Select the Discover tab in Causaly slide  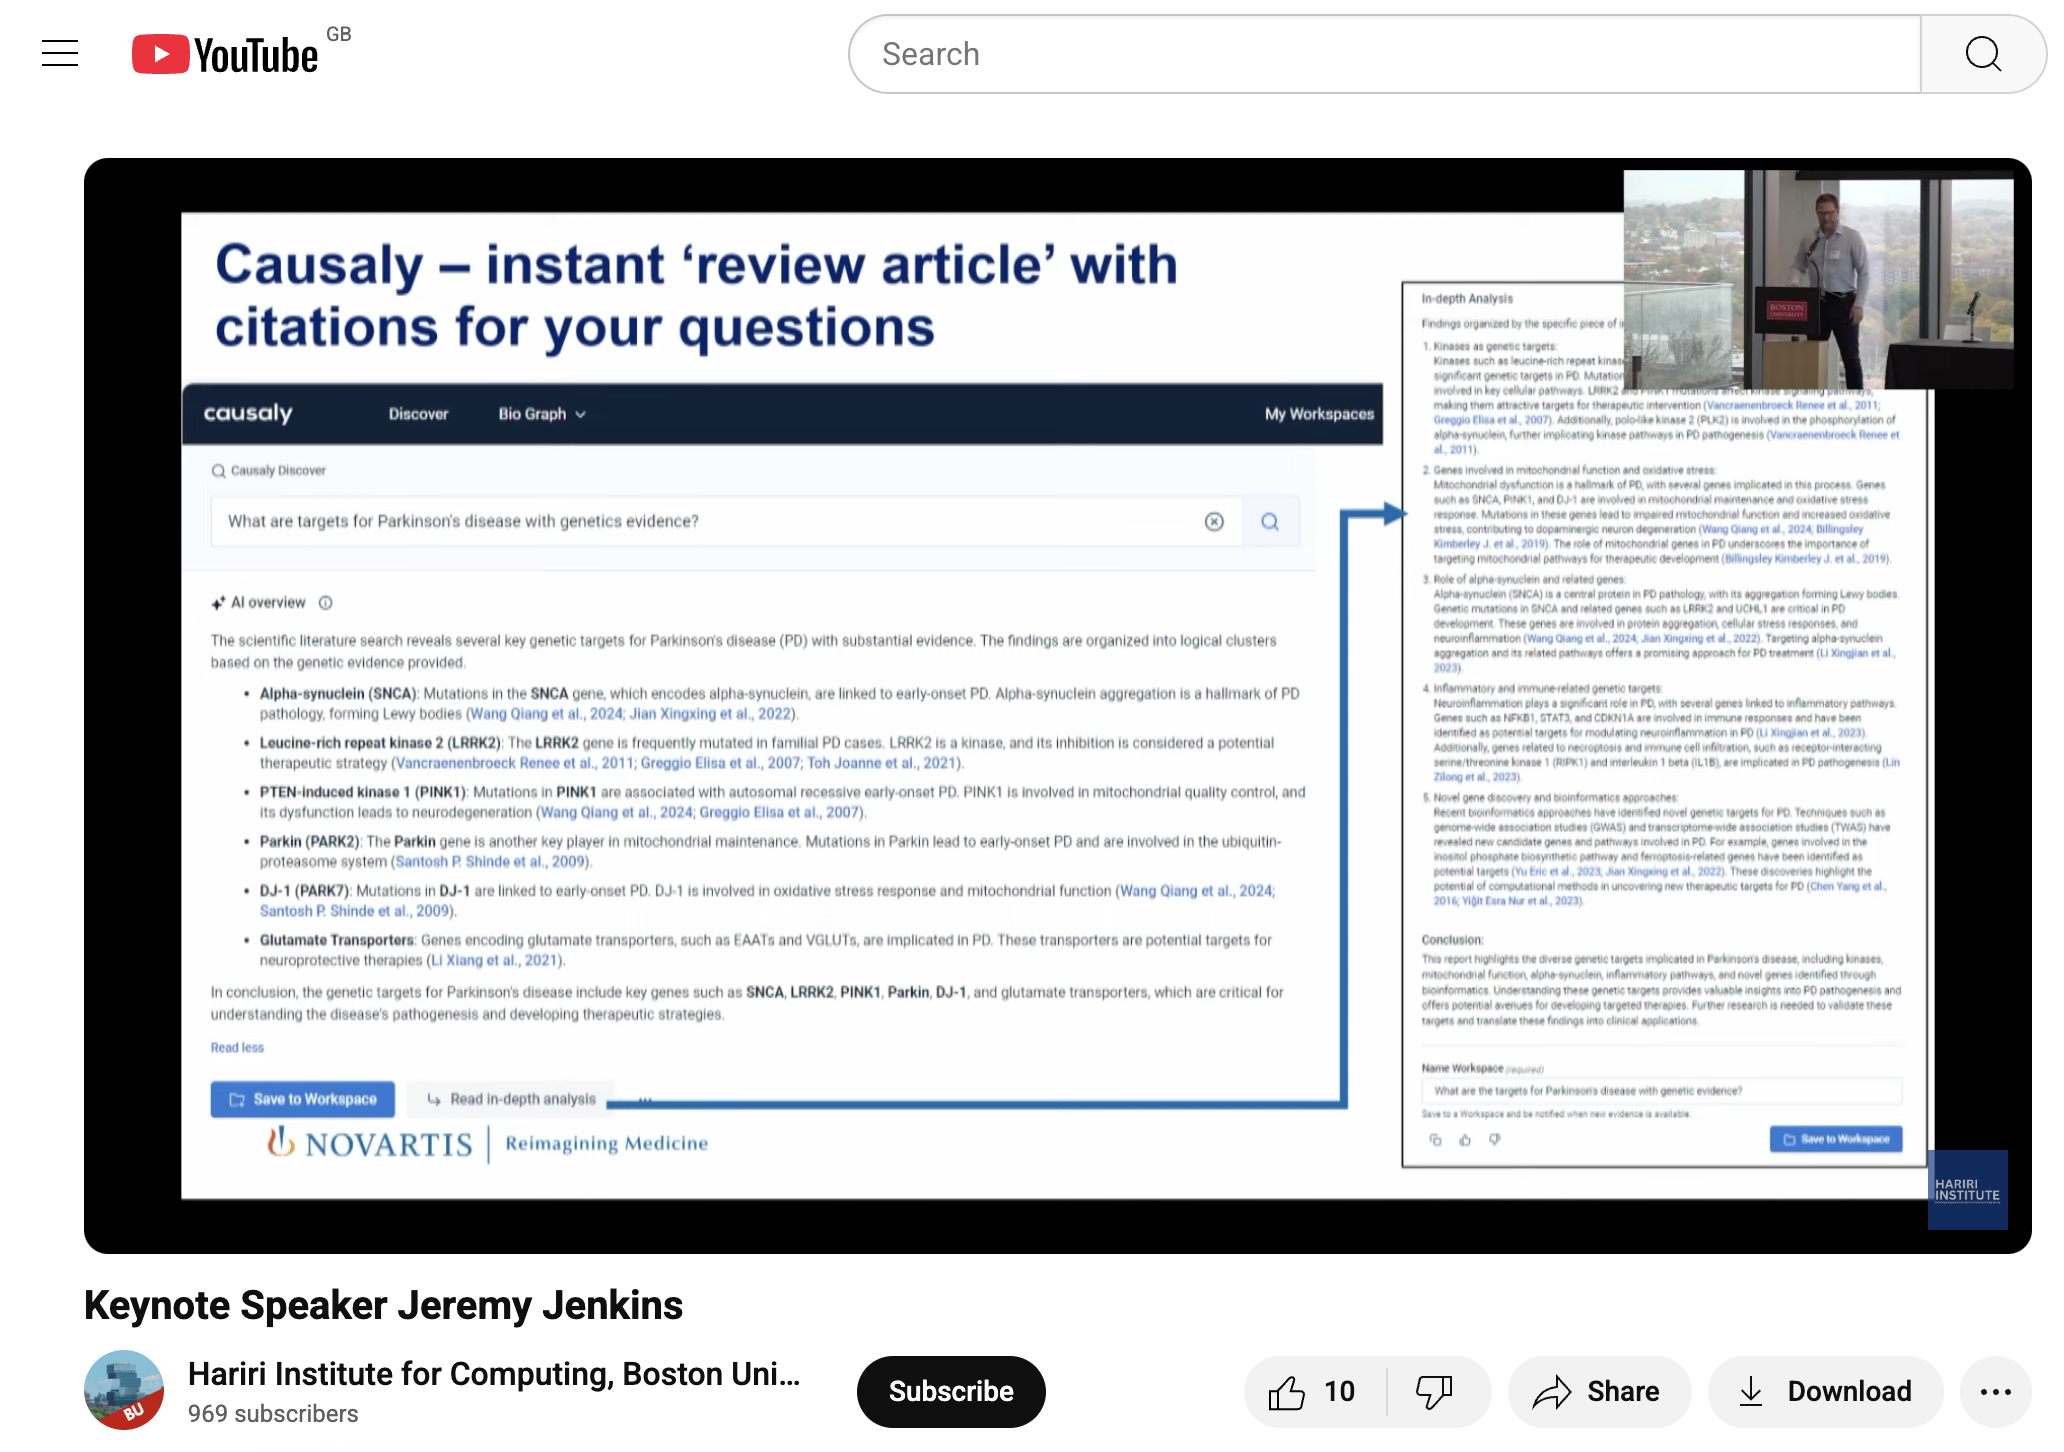pos(418,414)
